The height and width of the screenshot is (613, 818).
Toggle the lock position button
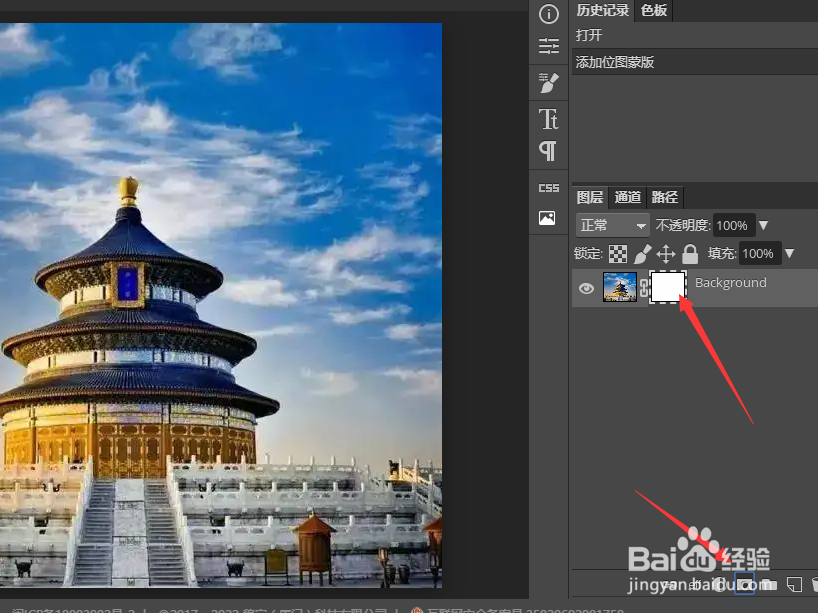(665, 254)
